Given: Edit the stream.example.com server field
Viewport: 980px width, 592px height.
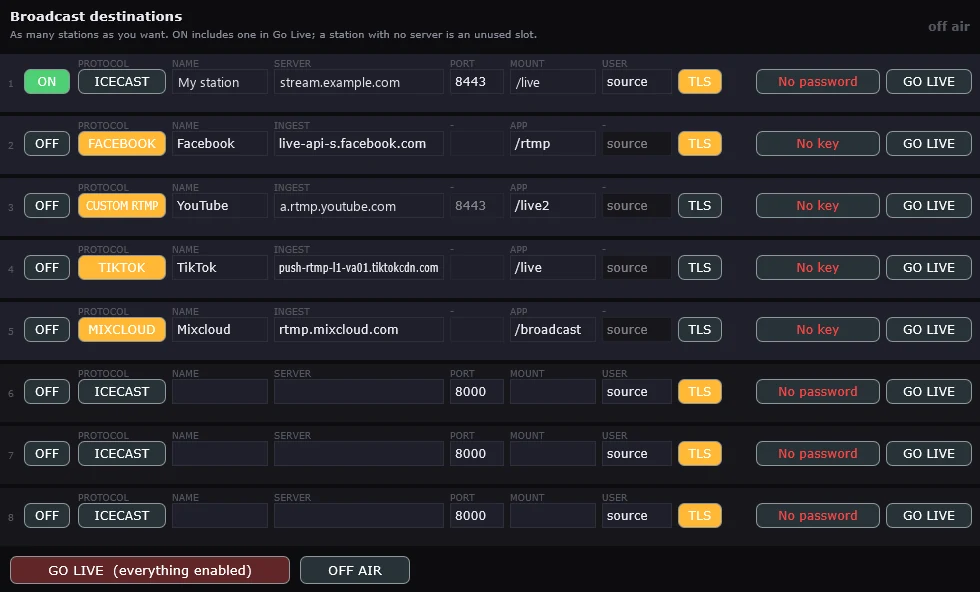Looking at the screenshot, I should tap(359, 82).
